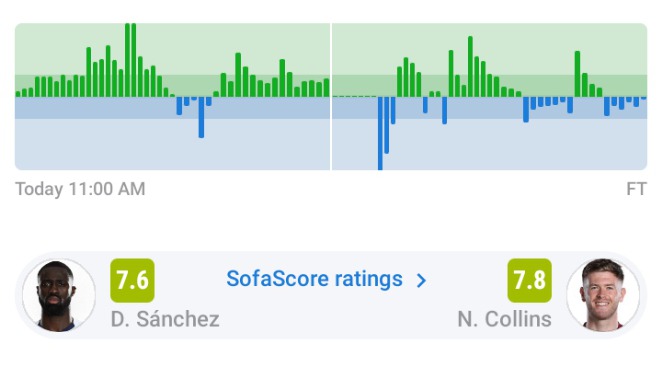
Task: Click the first-half blue spike bar
Action: [201, 117]
